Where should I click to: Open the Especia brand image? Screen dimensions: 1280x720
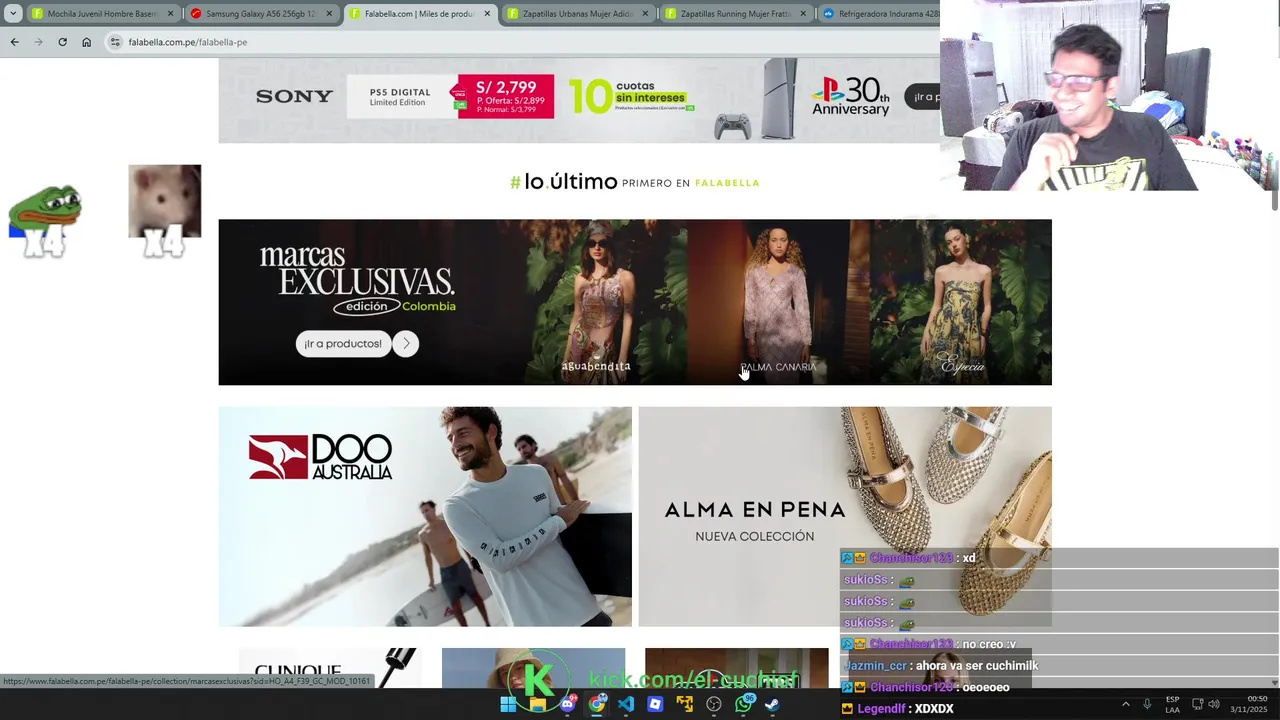(962, 302)
